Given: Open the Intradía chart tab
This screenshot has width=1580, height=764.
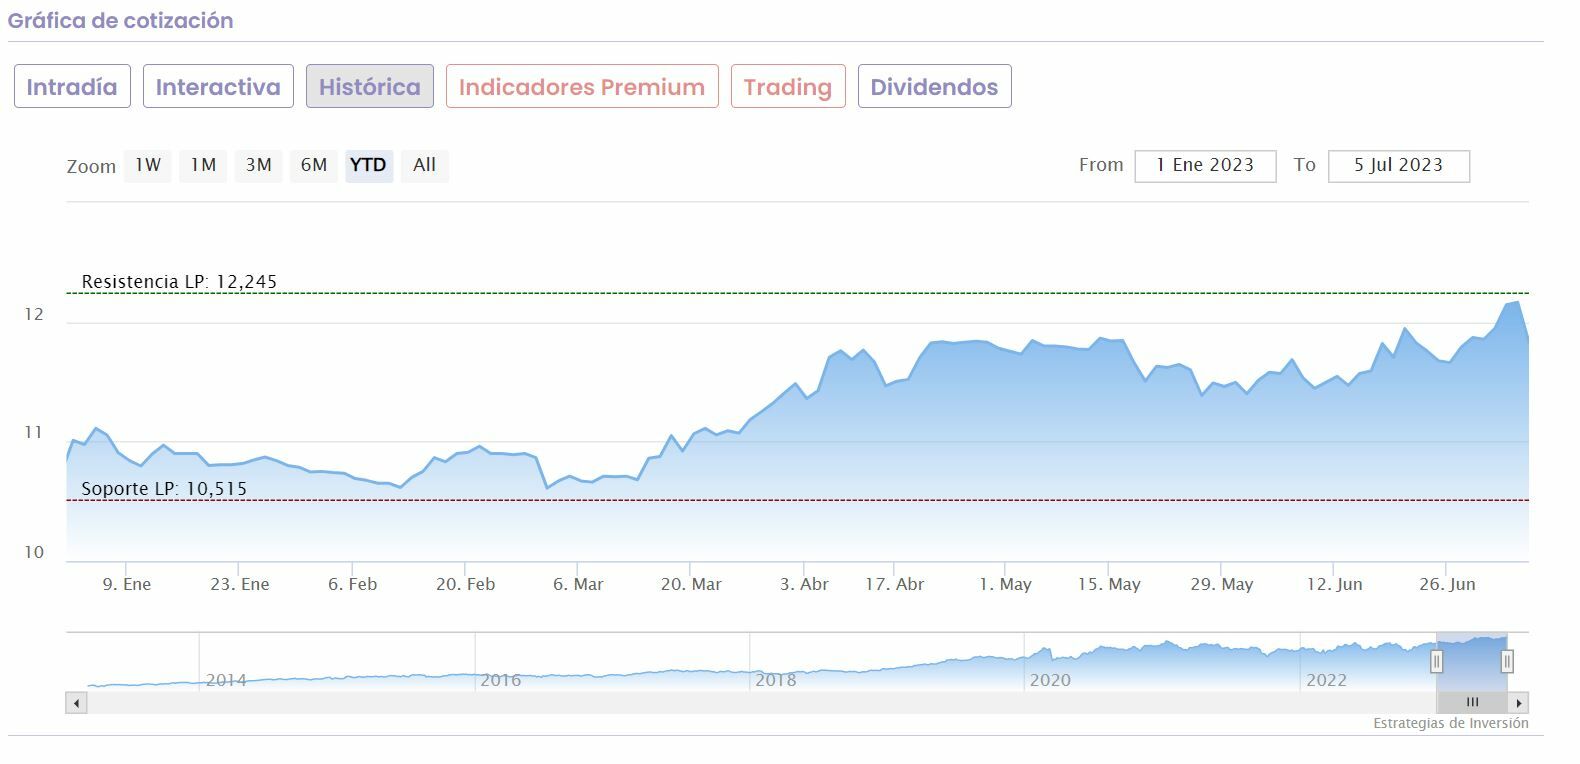Looking at the screenshot, I should (x=72, y=87).
